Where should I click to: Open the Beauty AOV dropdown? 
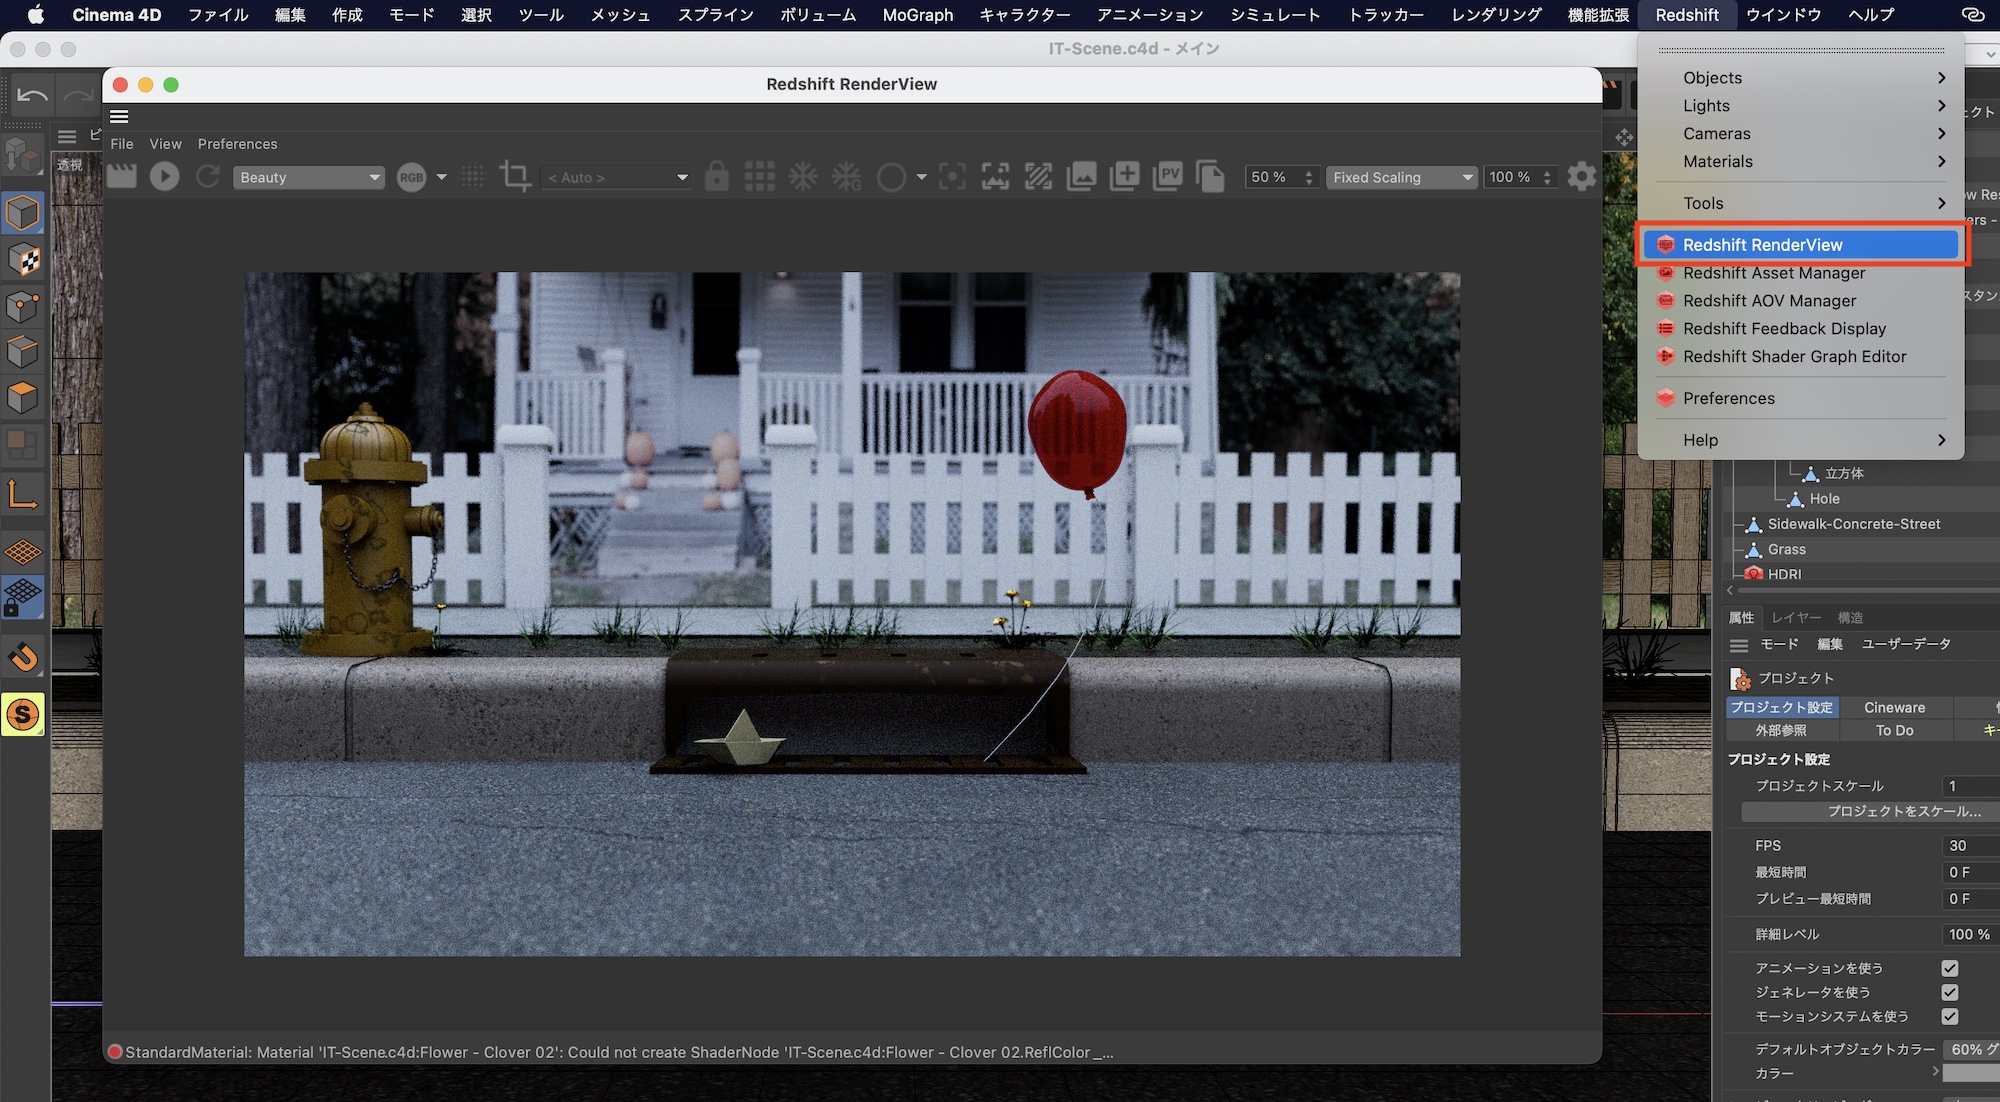[308, 177]
